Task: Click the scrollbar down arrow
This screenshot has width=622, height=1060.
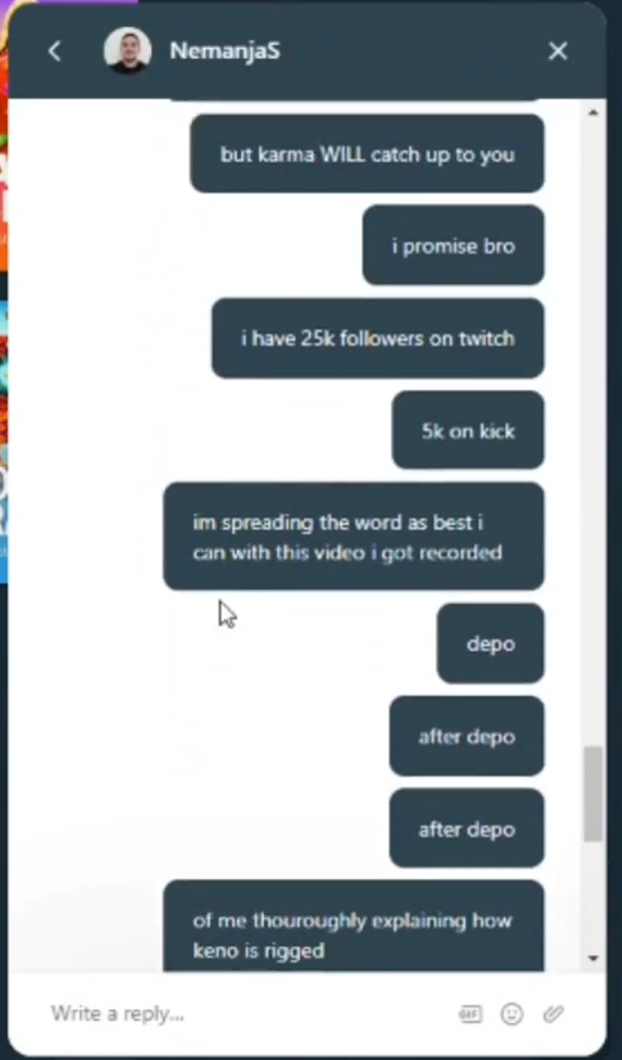Action: pos(593,958)
